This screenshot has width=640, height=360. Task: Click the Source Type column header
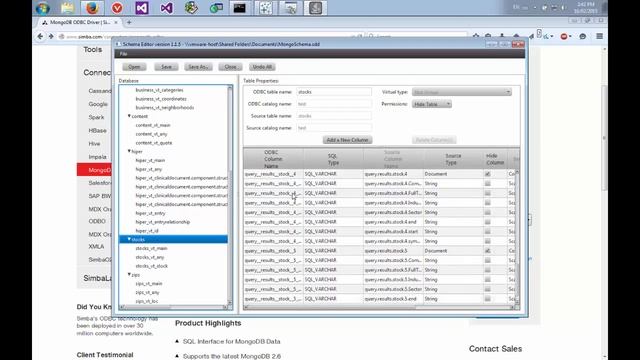coord(453,159)
